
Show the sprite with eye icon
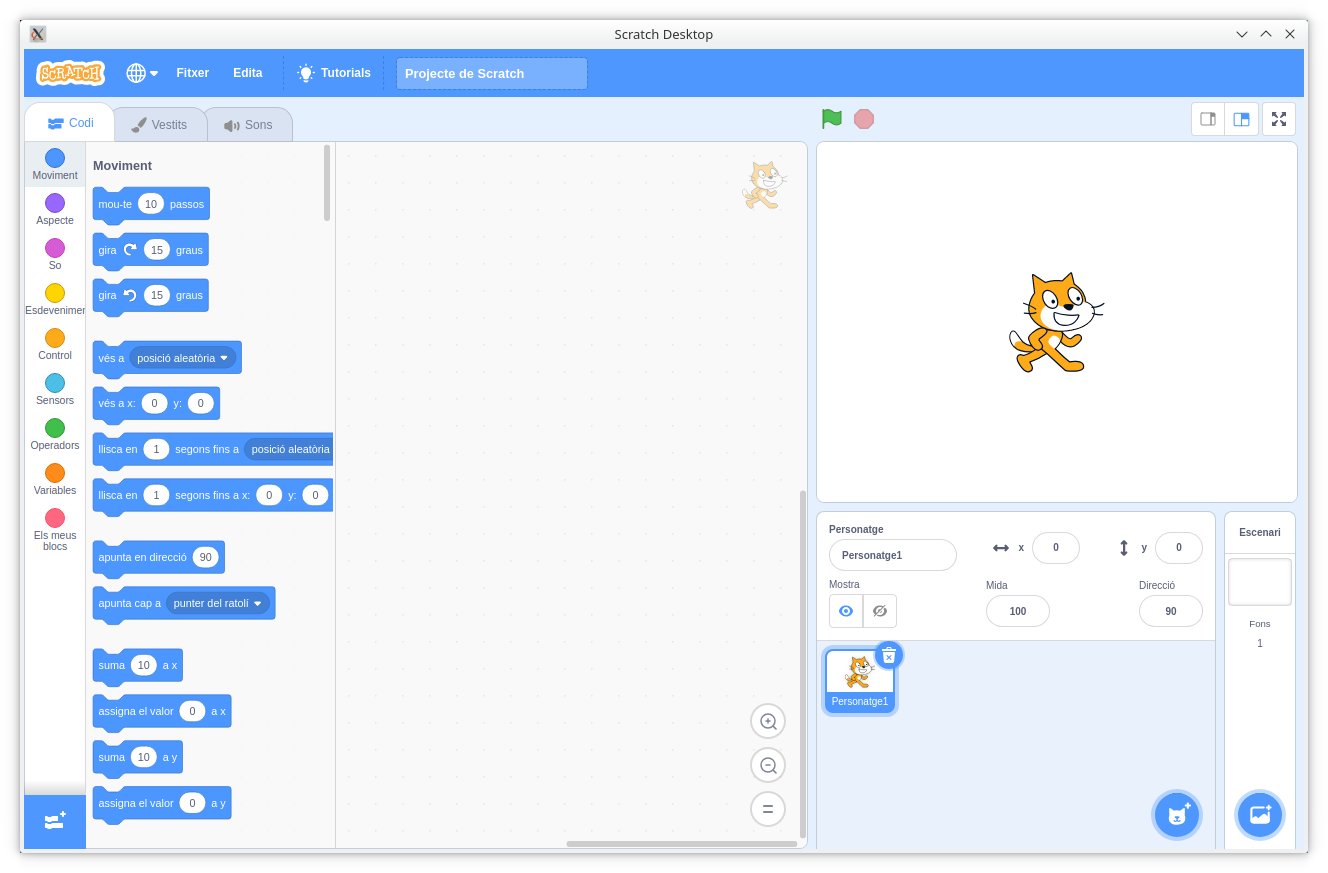tap(846, 611)
